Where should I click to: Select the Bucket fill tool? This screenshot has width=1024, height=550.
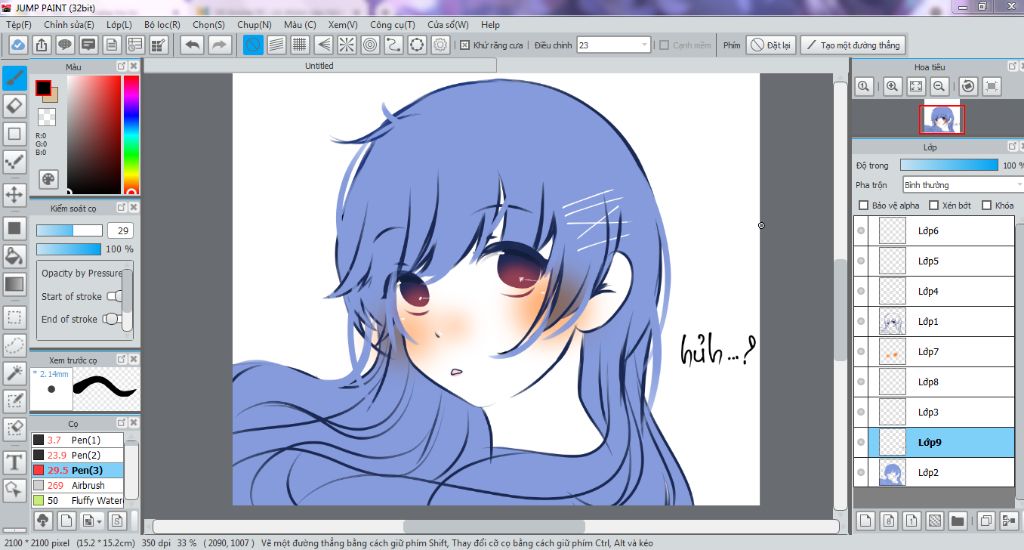point(14,256)
